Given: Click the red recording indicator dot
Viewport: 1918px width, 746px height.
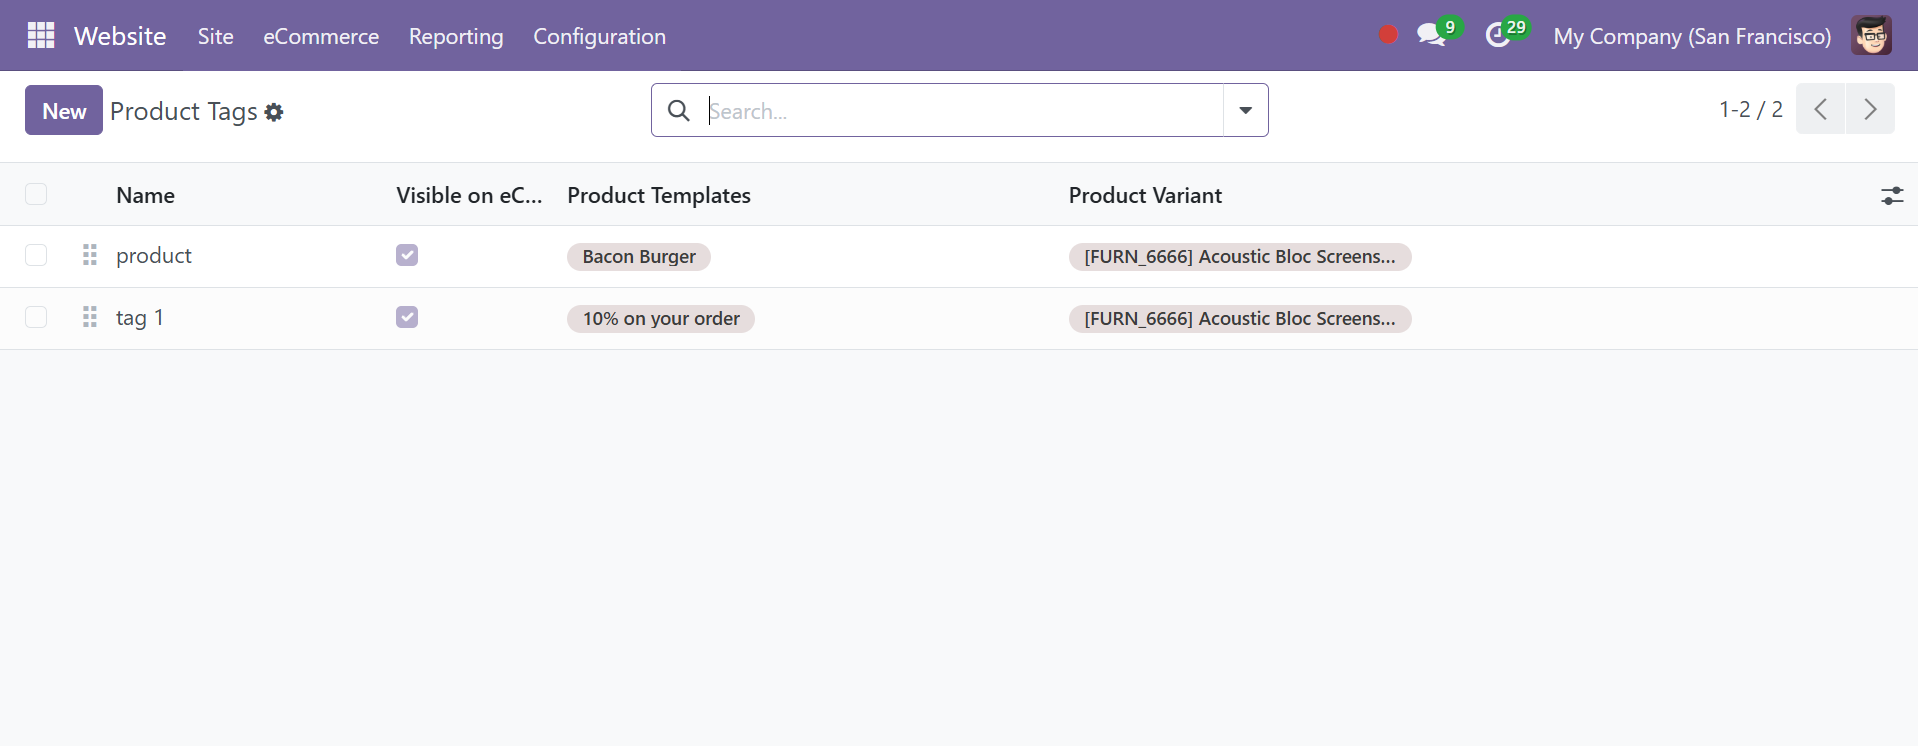Looking at the screenshot, I should 1388,35.
